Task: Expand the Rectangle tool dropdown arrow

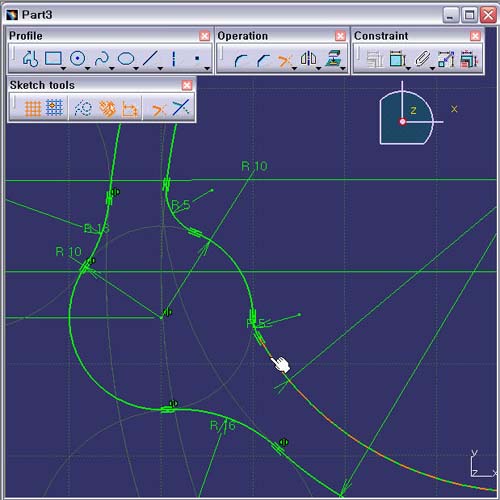Action: point(63,68)
